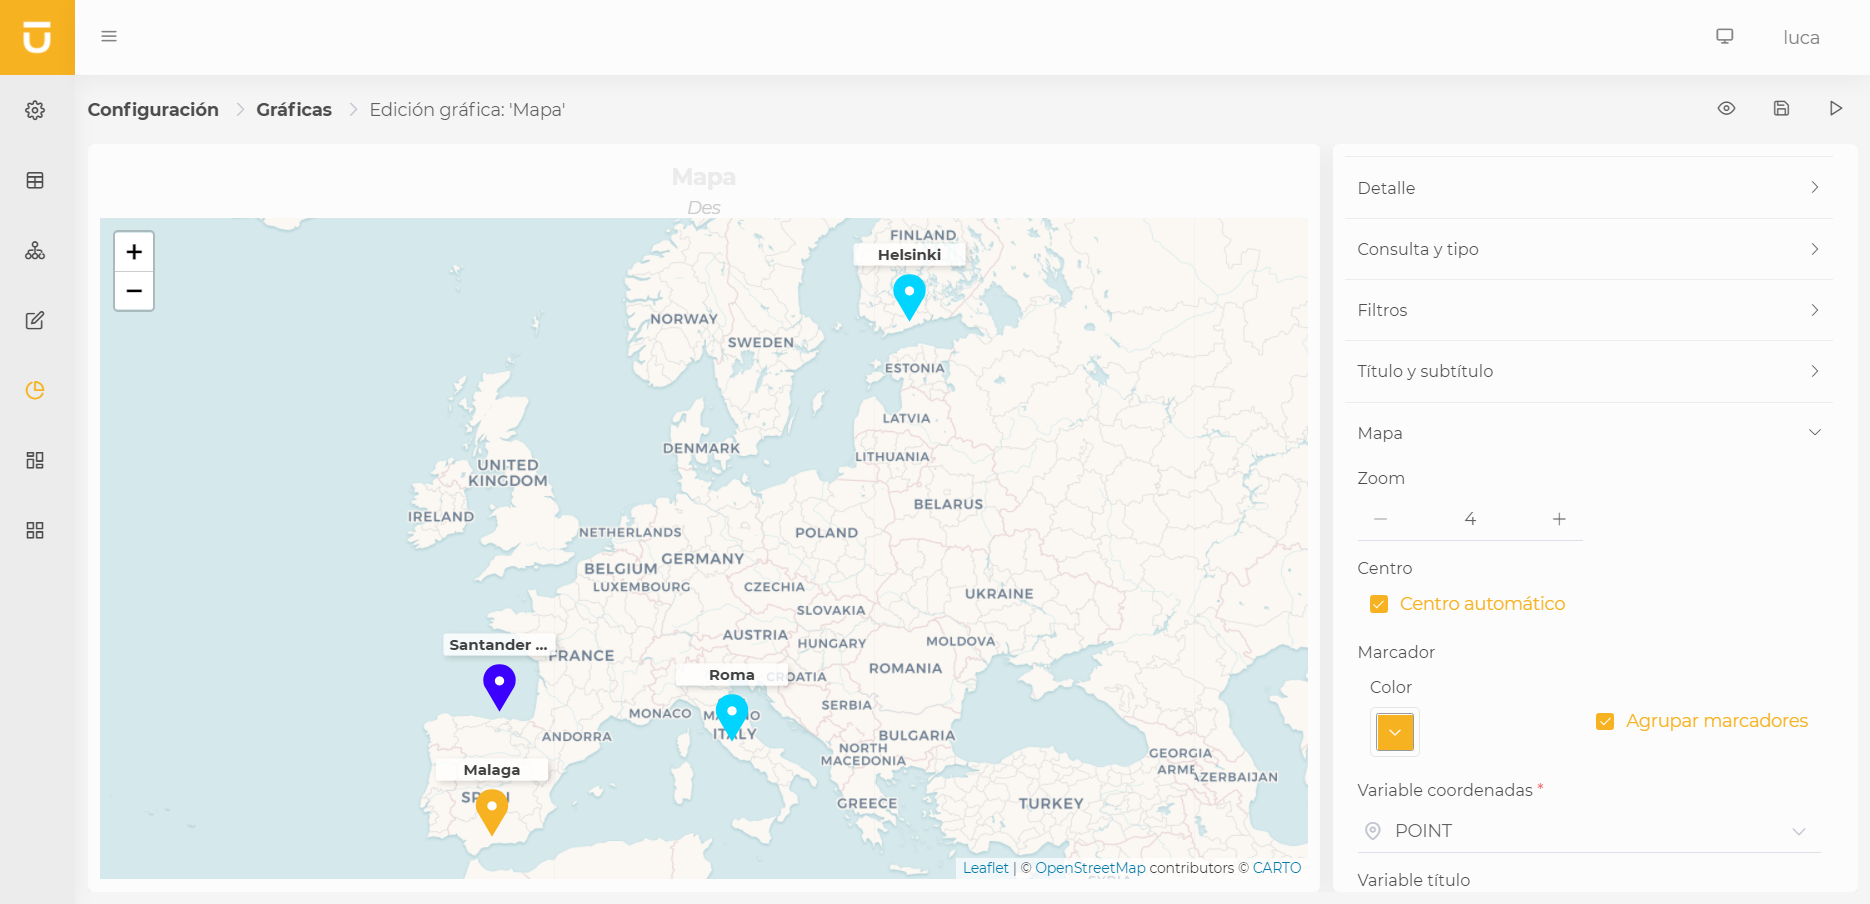The image size is (1870, 904).
Task: Open the table icon in sidebar
Action: [x=35, y=180]
